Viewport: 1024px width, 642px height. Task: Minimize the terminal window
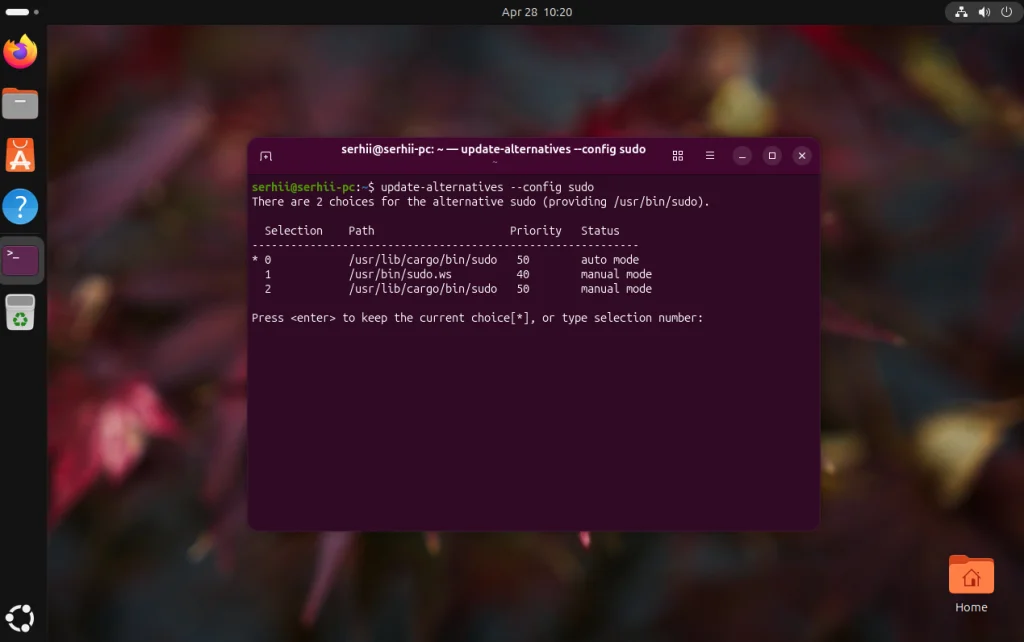[x=742, y=155]
